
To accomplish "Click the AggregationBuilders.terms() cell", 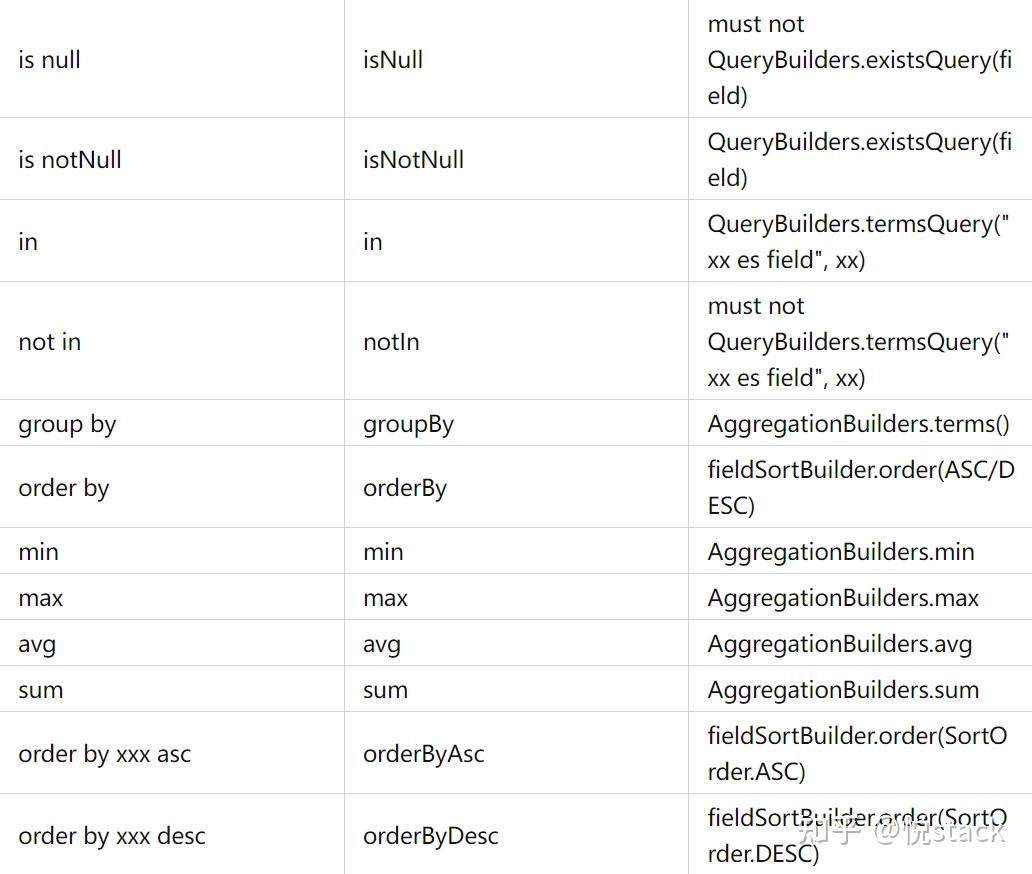I will tap(858, 424).
